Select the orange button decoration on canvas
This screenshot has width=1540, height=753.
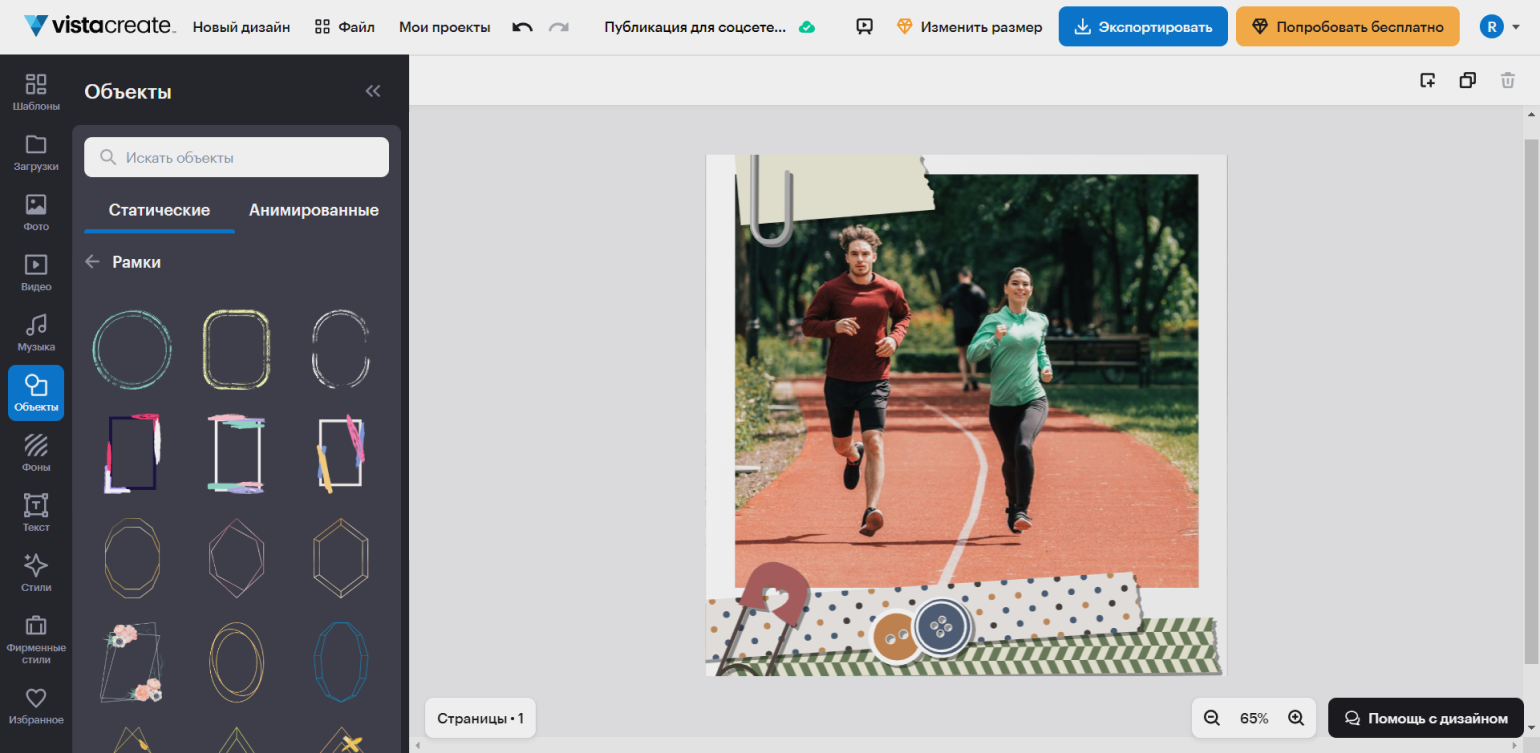895,637
